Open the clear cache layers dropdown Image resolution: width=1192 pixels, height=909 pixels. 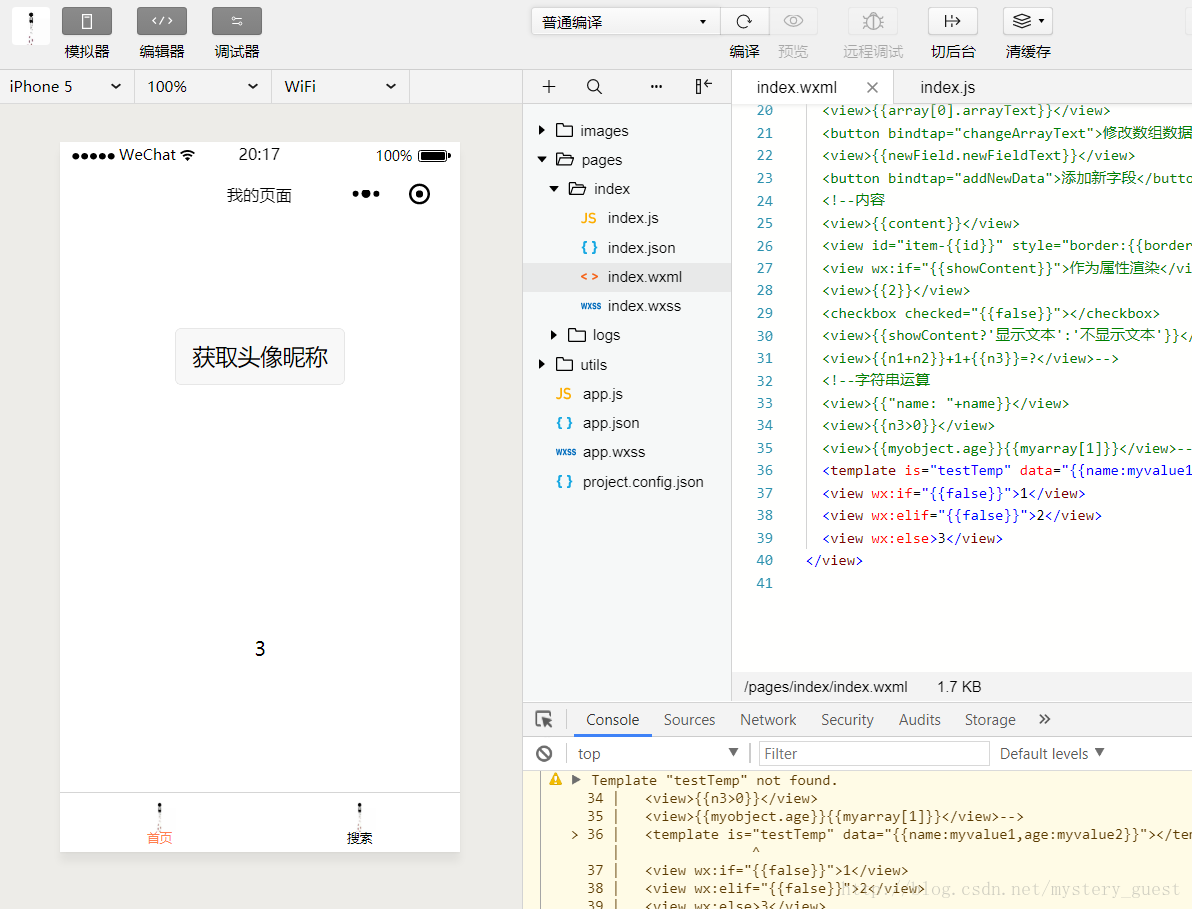[1028, 21]
